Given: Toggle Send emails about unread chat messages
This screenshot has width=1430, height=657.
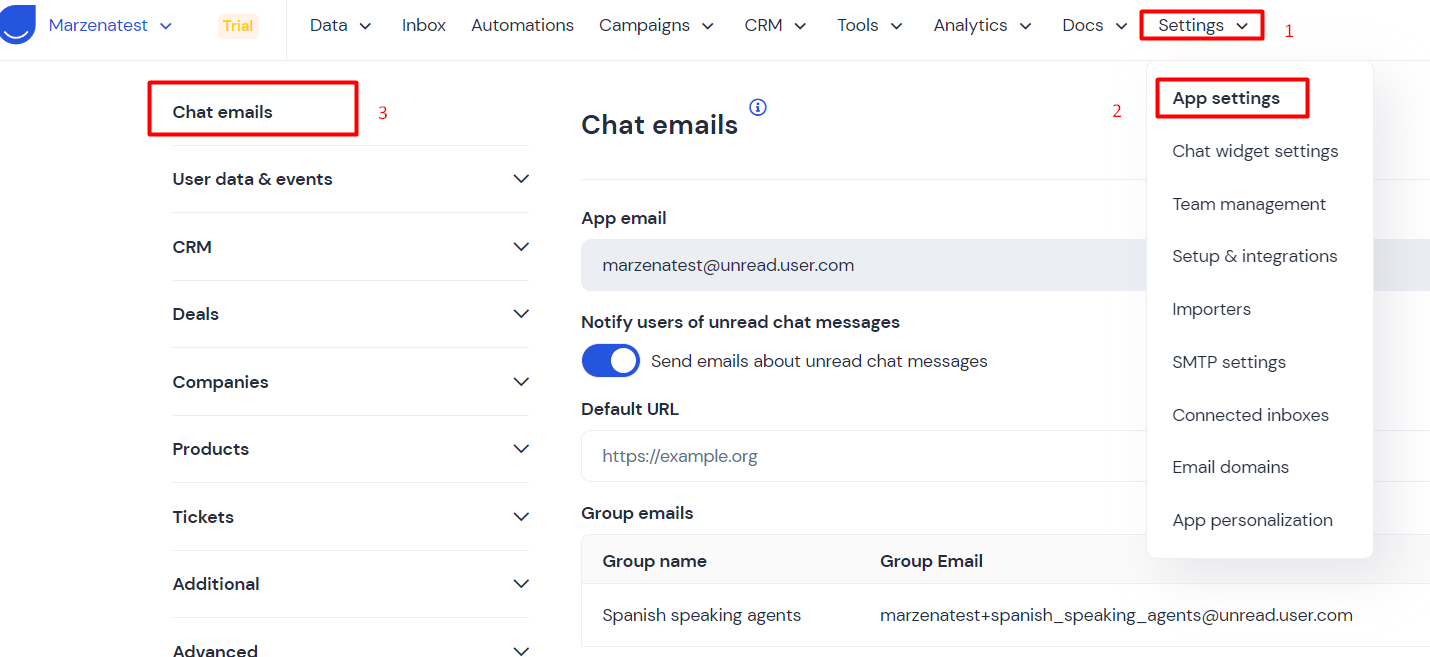Looking at the screenshot, I should pyautogui.click(x=611, y=361).
